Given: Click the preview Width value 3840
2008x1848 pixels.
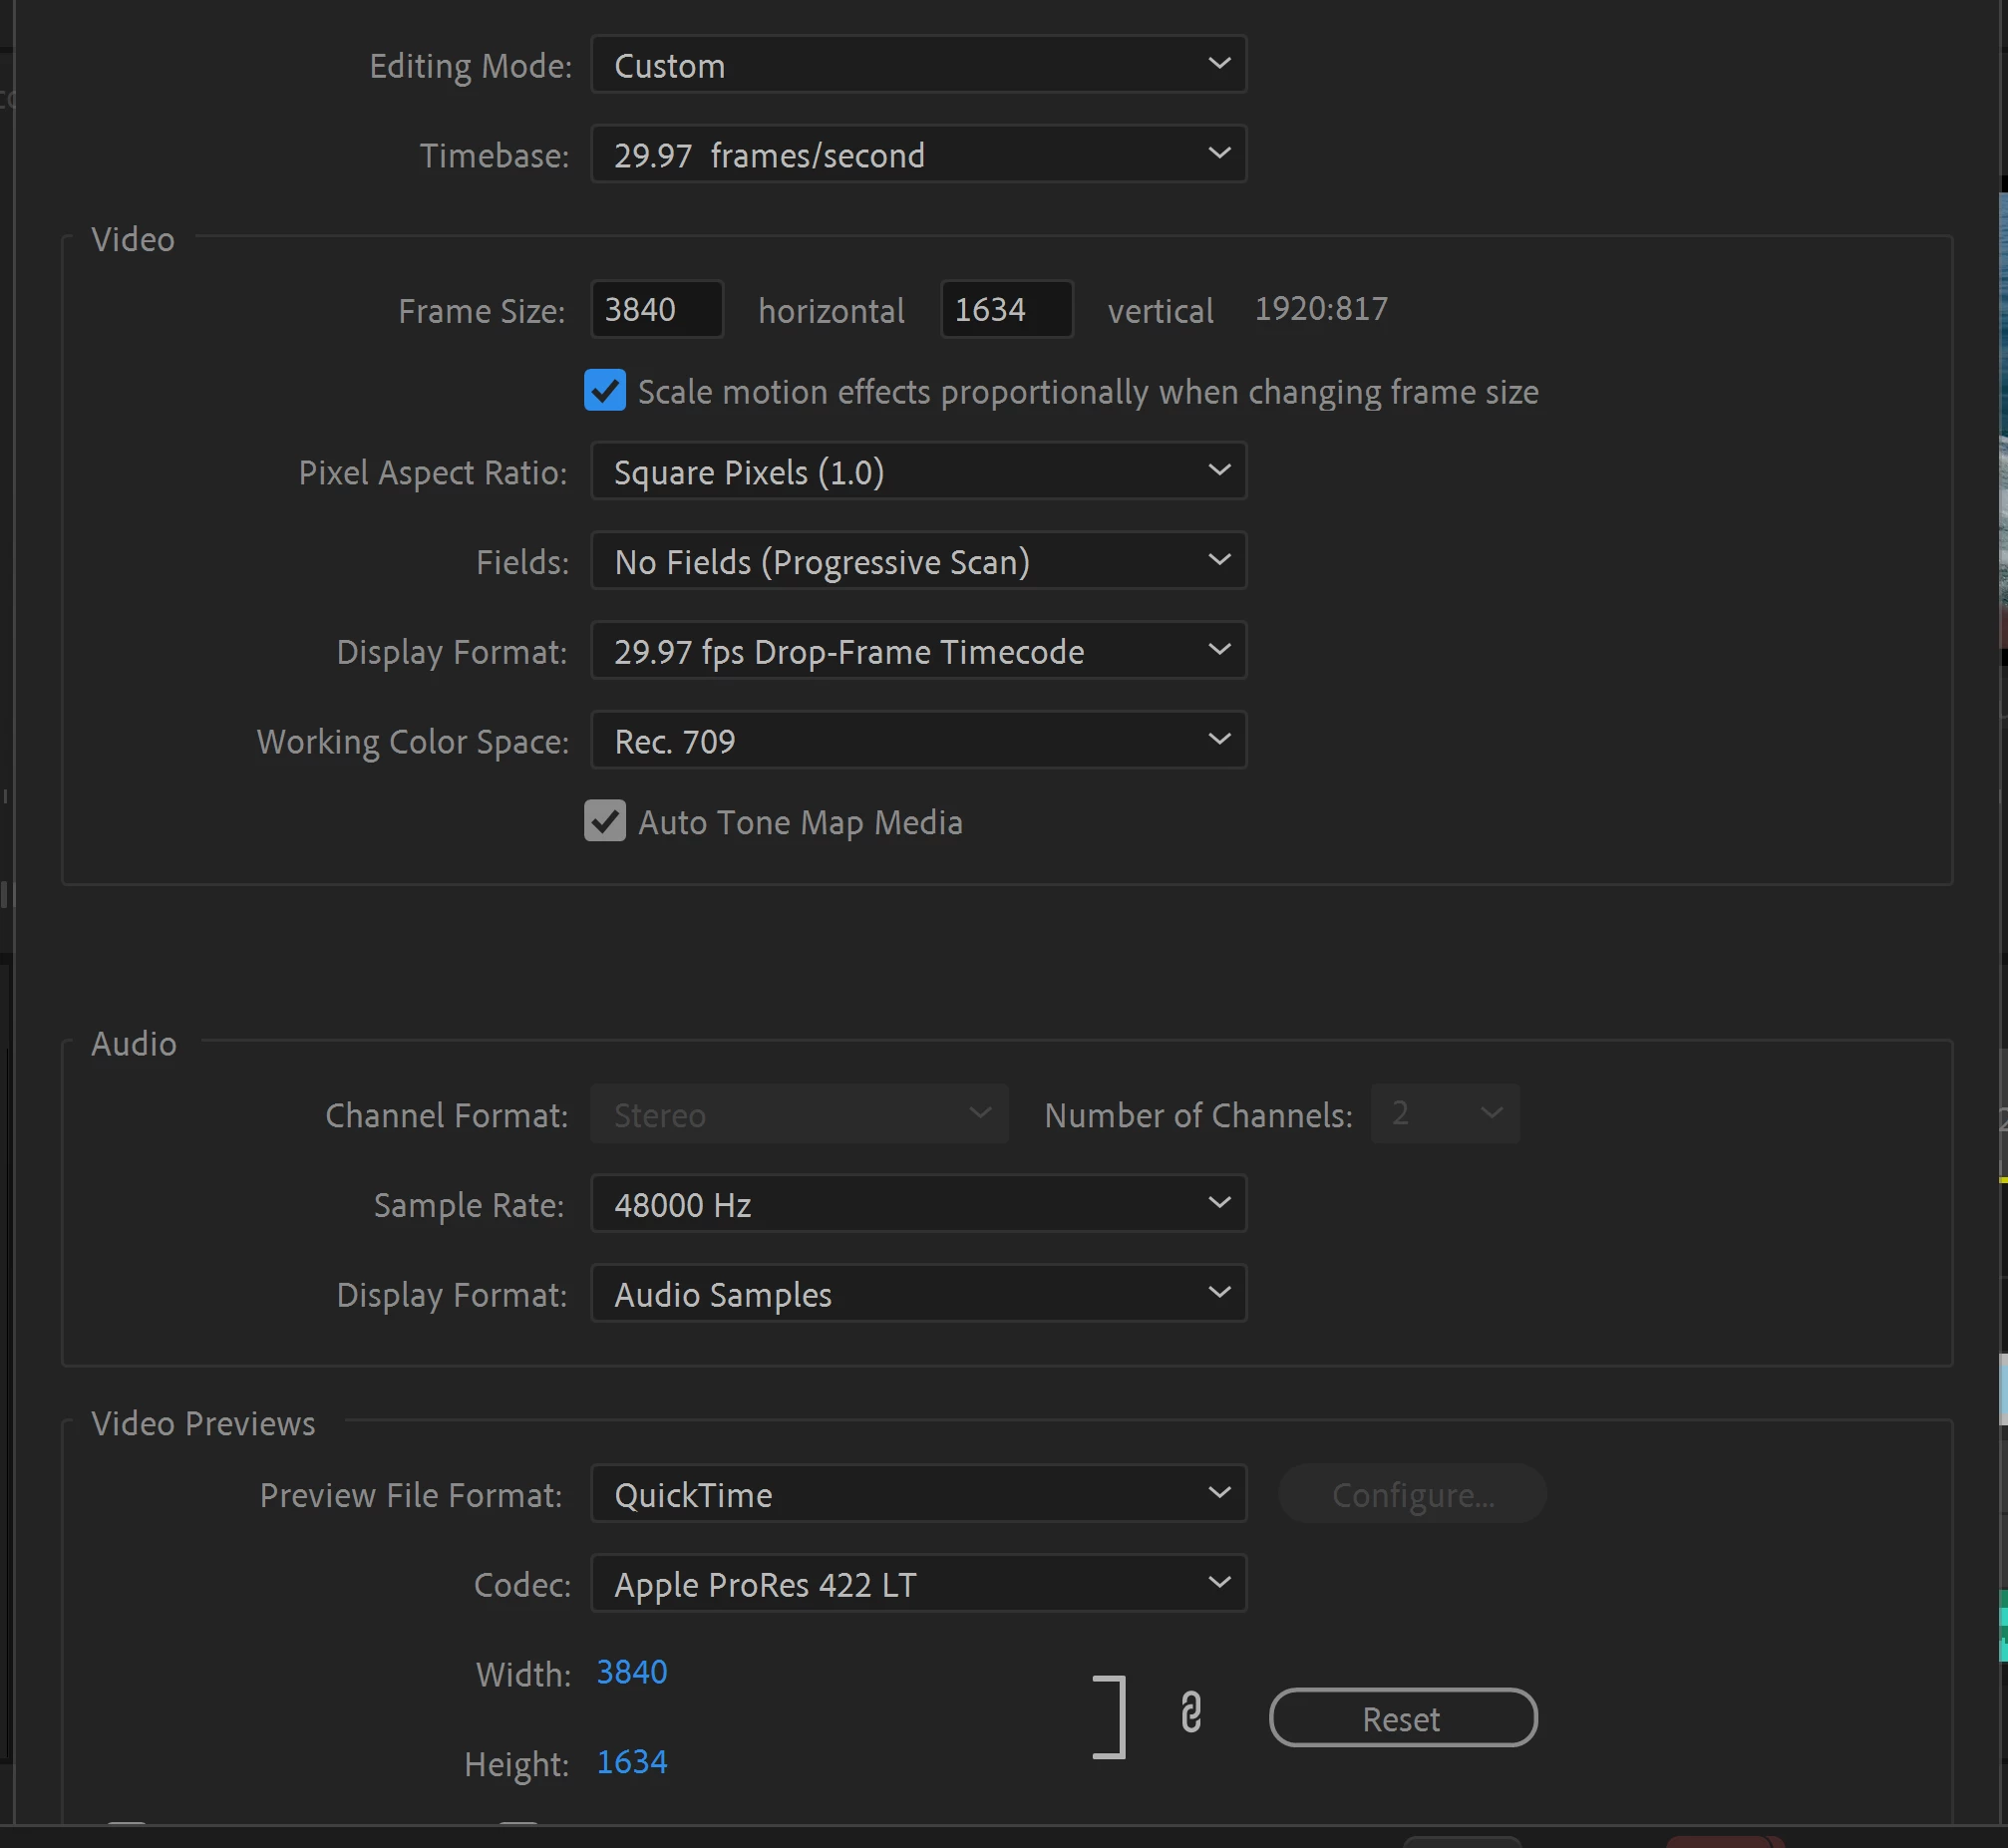Looking at the screenshot, I should tap(632, 1672).
